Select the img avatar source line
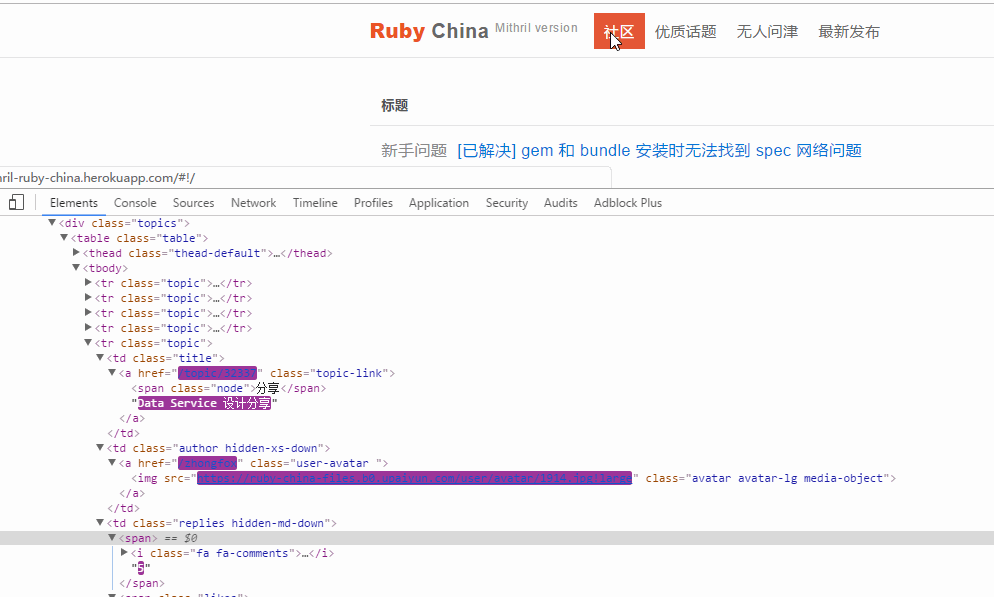The image size is (994, 597). coord(513,478)
